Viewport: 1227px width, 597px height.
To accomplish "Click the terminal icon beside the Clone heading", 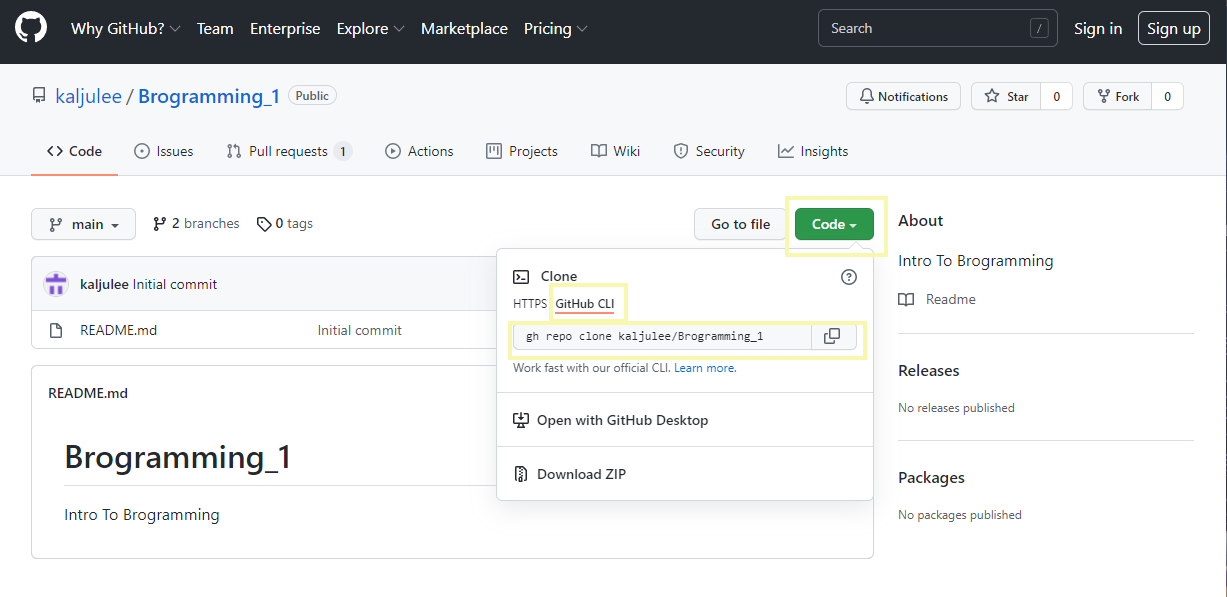I will 521,276.
